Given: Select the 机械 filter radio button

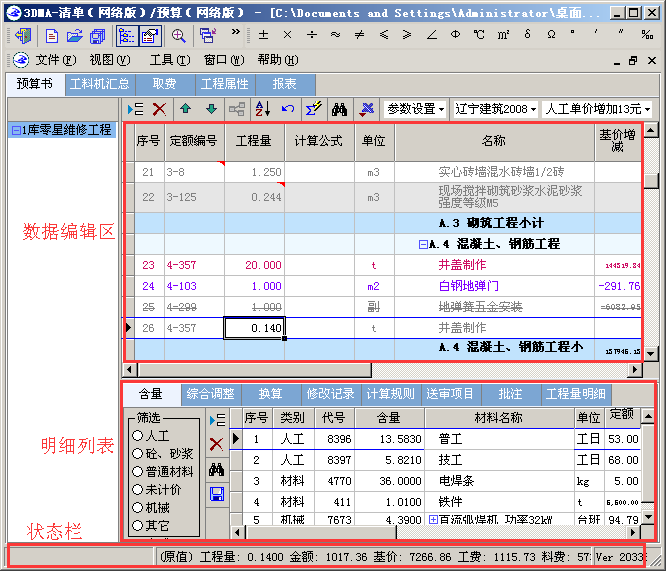Looking at the screenshot, I should coord(137,508).
